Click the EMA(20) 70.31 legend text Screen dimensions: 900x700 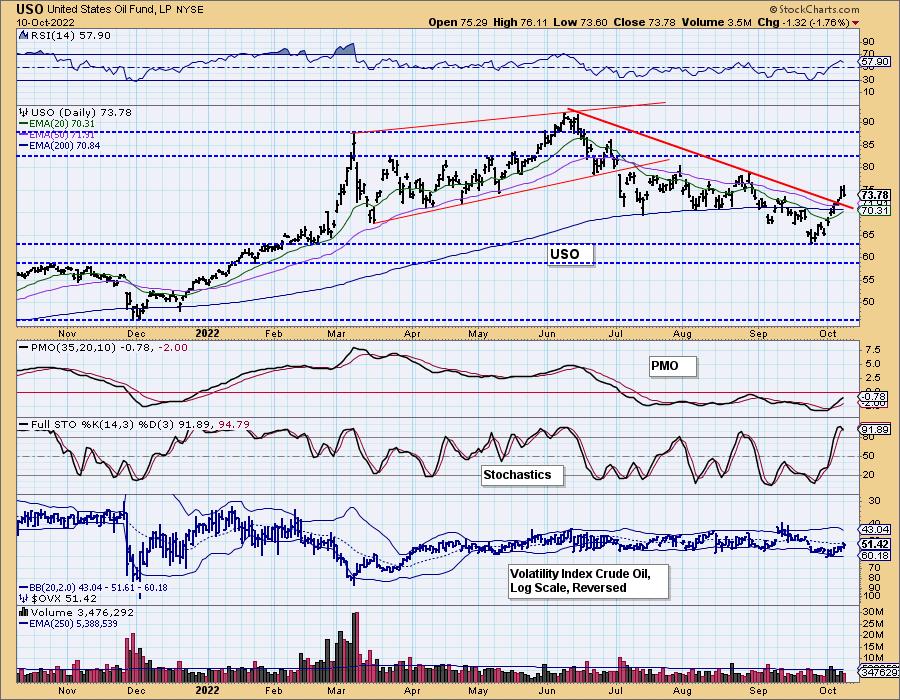[x=62, y=124]
